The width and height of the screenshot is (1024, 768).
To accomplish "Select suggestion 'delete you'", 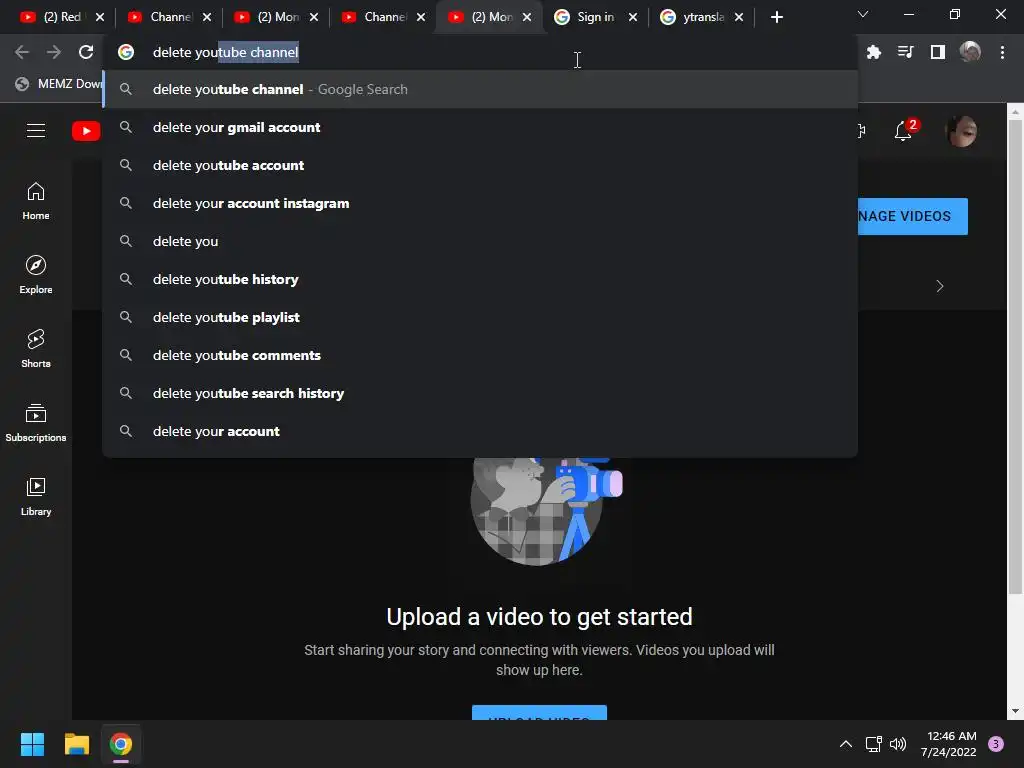I will 480,241.
